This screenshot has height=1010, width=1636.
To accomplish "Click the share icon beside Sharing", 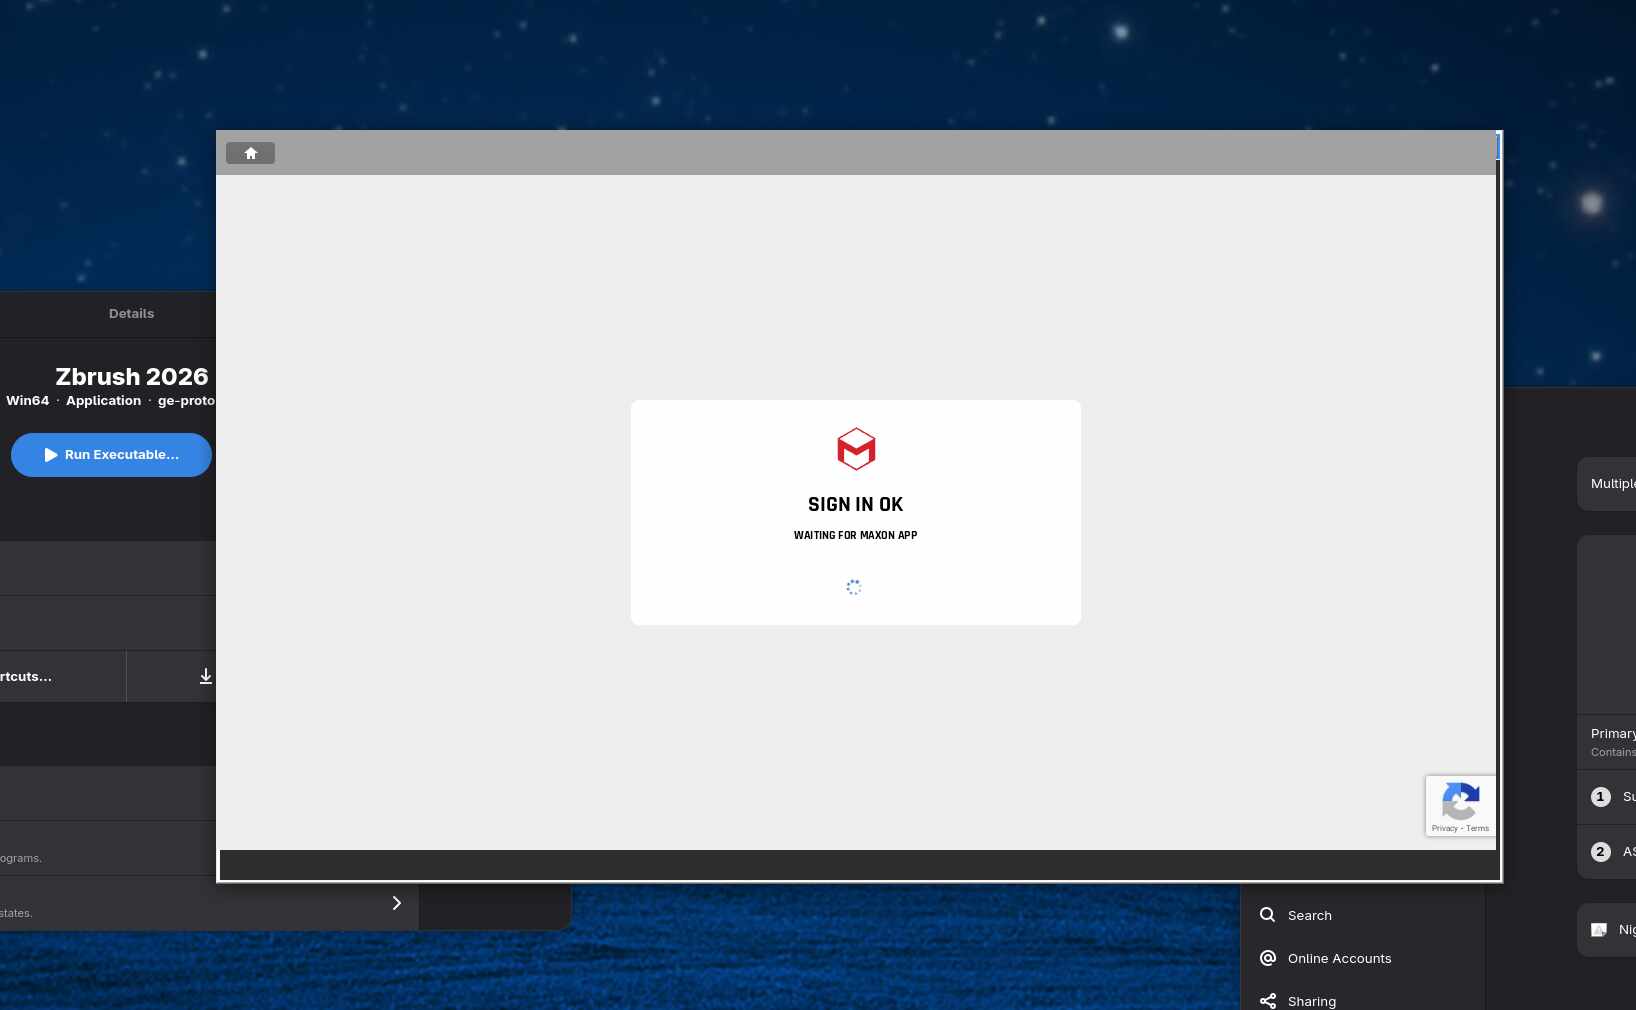I will click(x=1268, y=1001).
